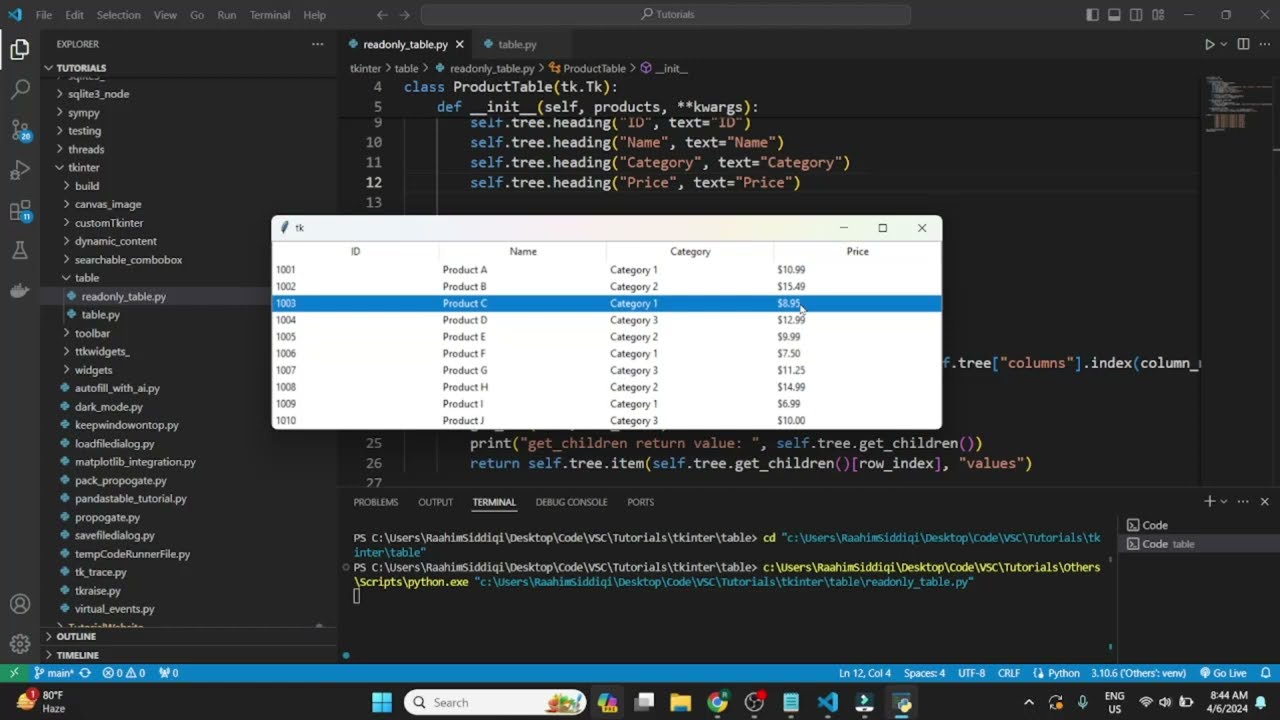Click the taskbar Search box
This screenshot has width=1280, height=720.
496,702
